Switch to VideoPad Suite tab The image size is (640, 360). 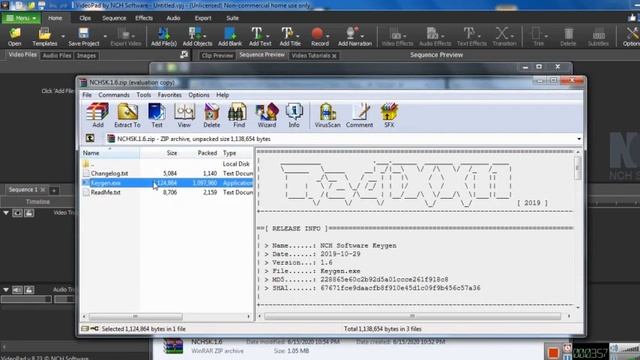coord(232,18)
